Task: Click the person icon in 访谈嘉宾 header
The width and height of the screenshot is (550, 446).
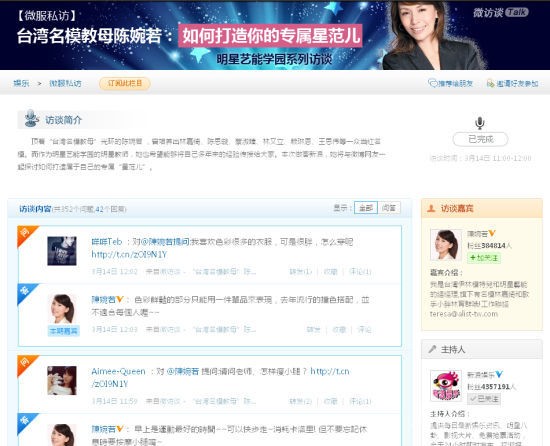Action: [x=431, y=208]
